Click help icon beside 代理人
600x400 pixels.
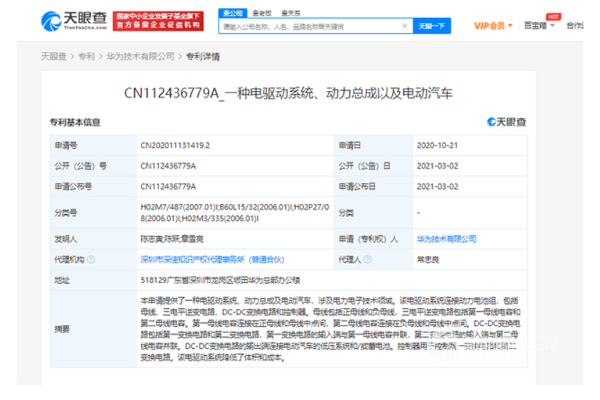point(367,260)
